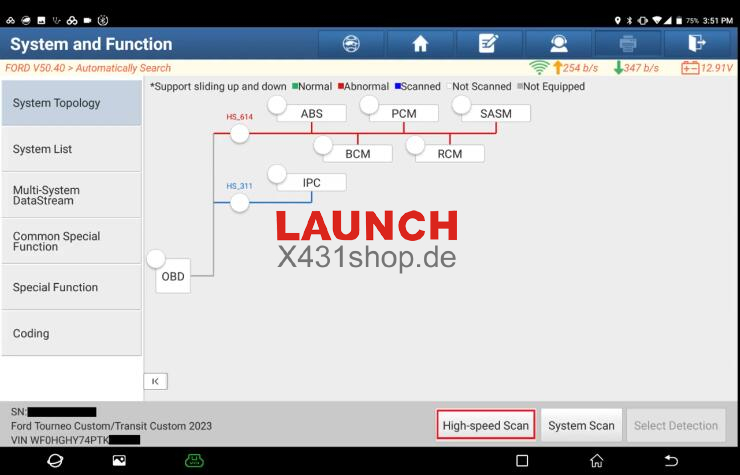The image size is (740, 475).
Task: Select the PCM module in topology
Action: tap(403, 114)
